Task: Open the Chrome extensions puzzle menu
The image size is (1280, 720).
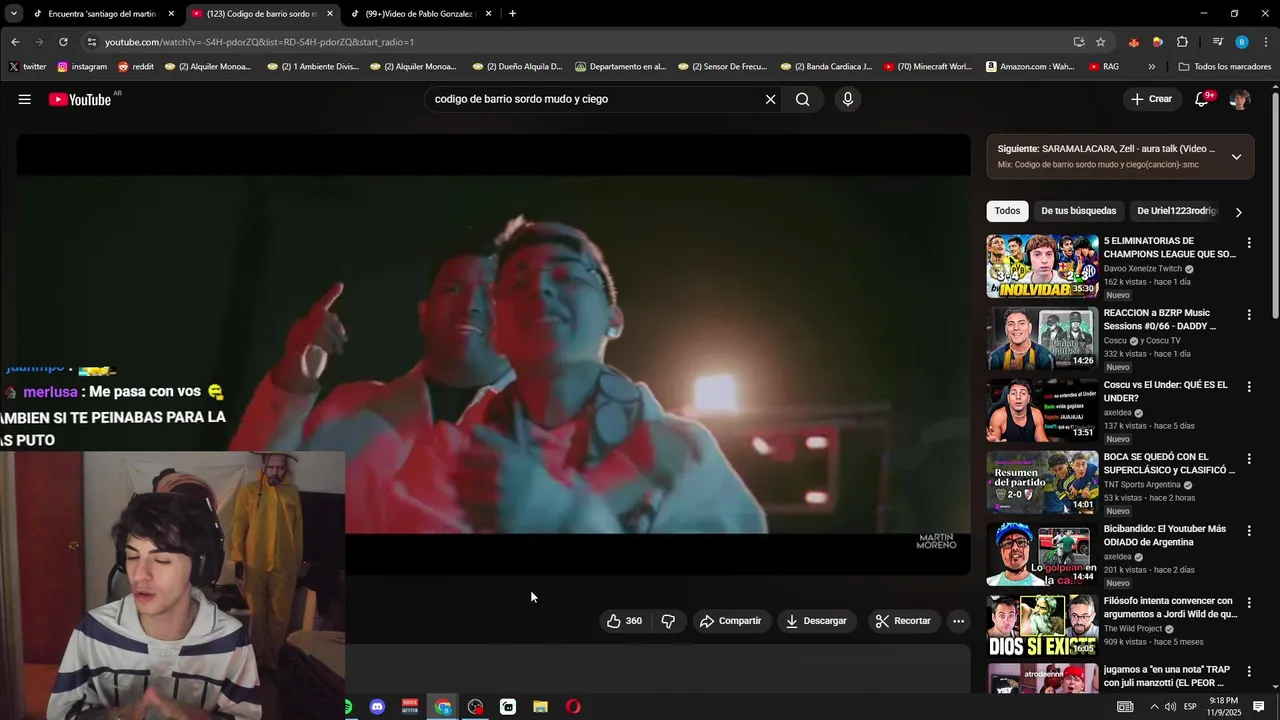Action: pos(1182,42)
